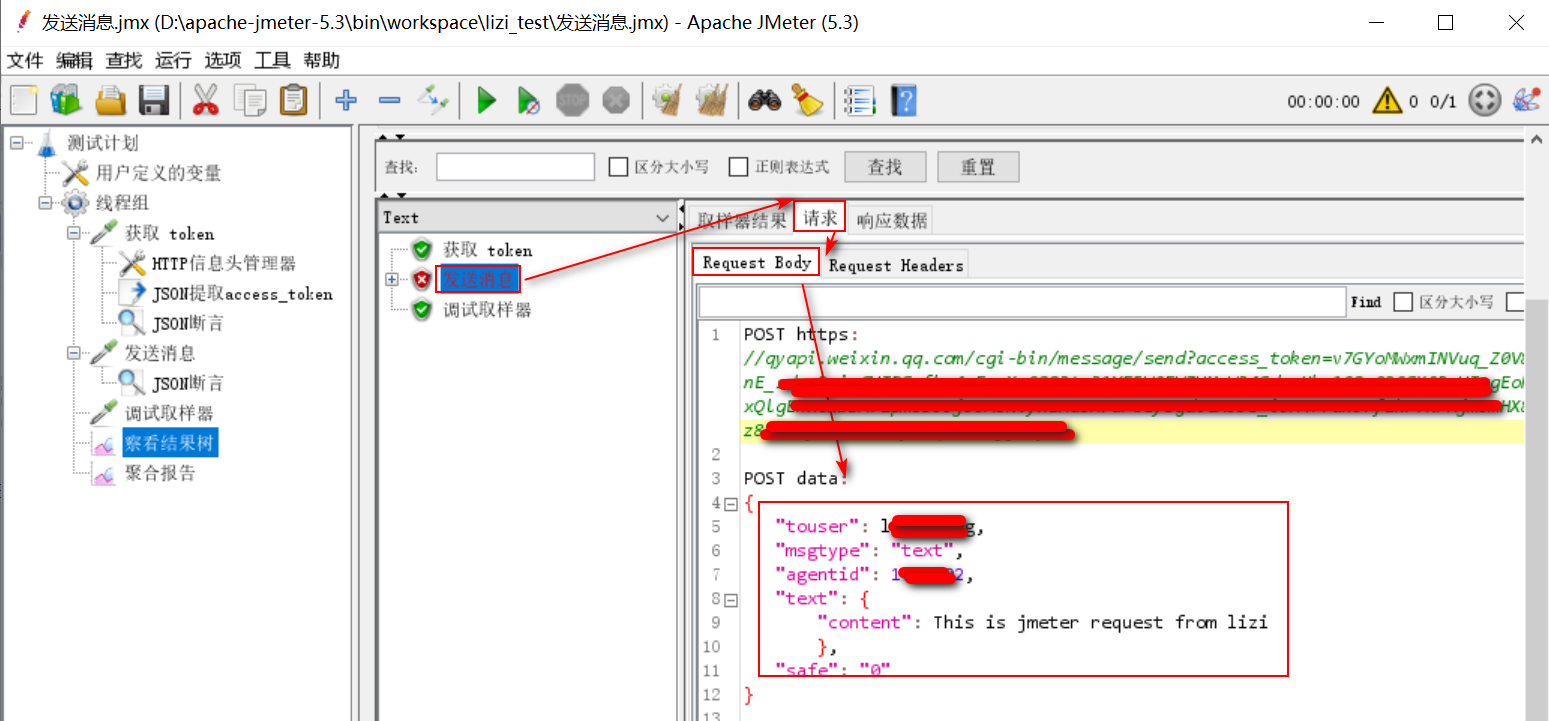Click the yellow warning triangle icon
The width and height of the screenshot is (1549, 721).
1387,100
